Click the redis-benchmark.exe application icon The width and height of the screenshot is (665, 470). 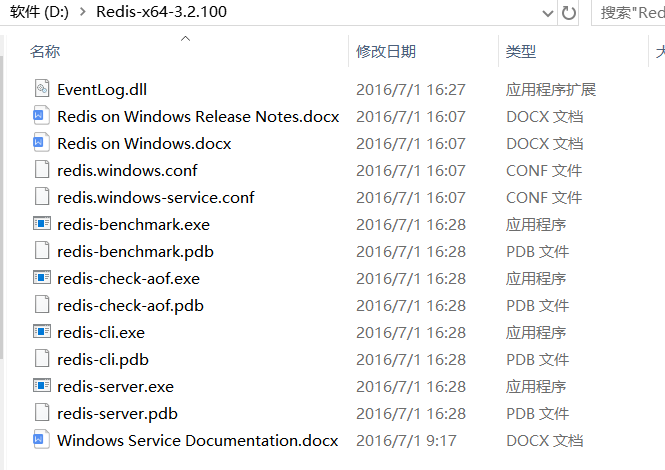[41, 224]
